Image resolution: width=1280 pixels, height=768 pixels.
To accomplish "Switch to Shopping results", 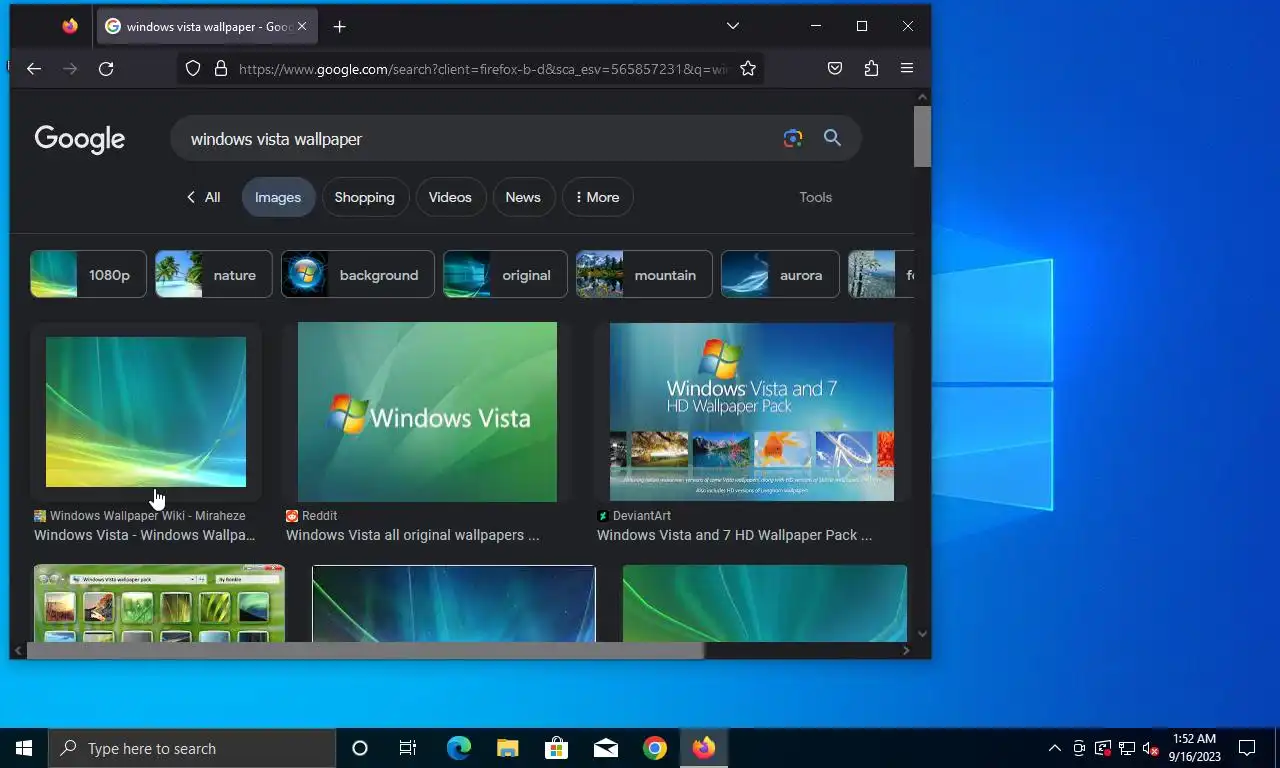I will (364, 197).
